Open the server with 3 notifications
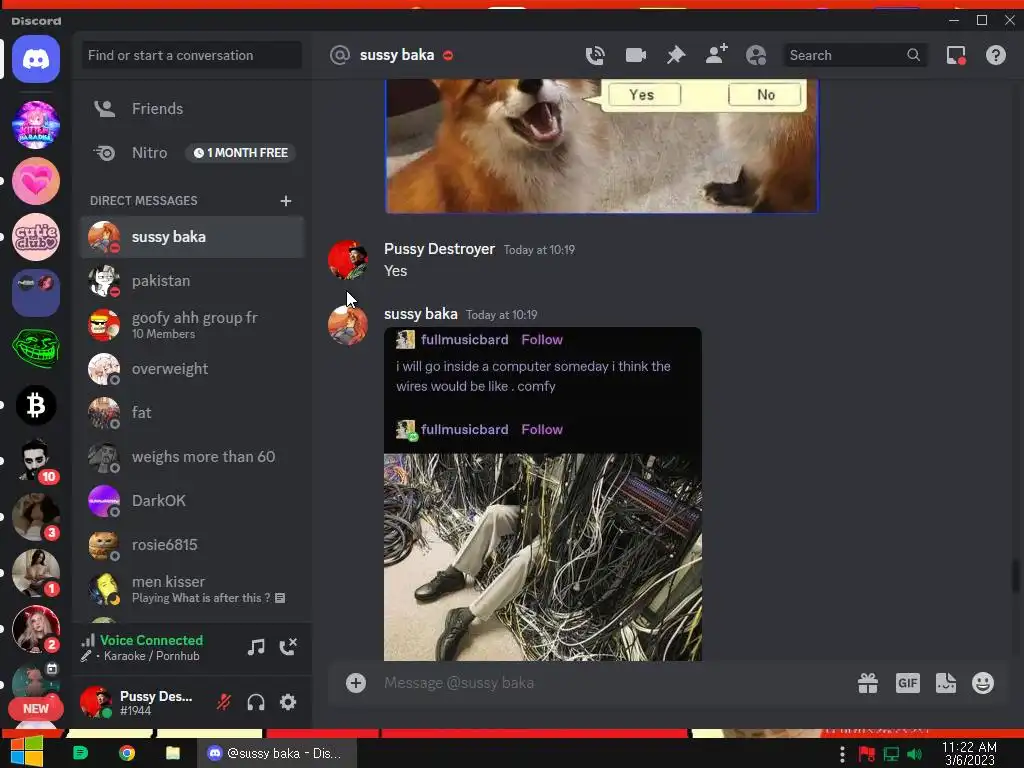This screenshot has height=768, width=1024. click(x=36, y=517)
